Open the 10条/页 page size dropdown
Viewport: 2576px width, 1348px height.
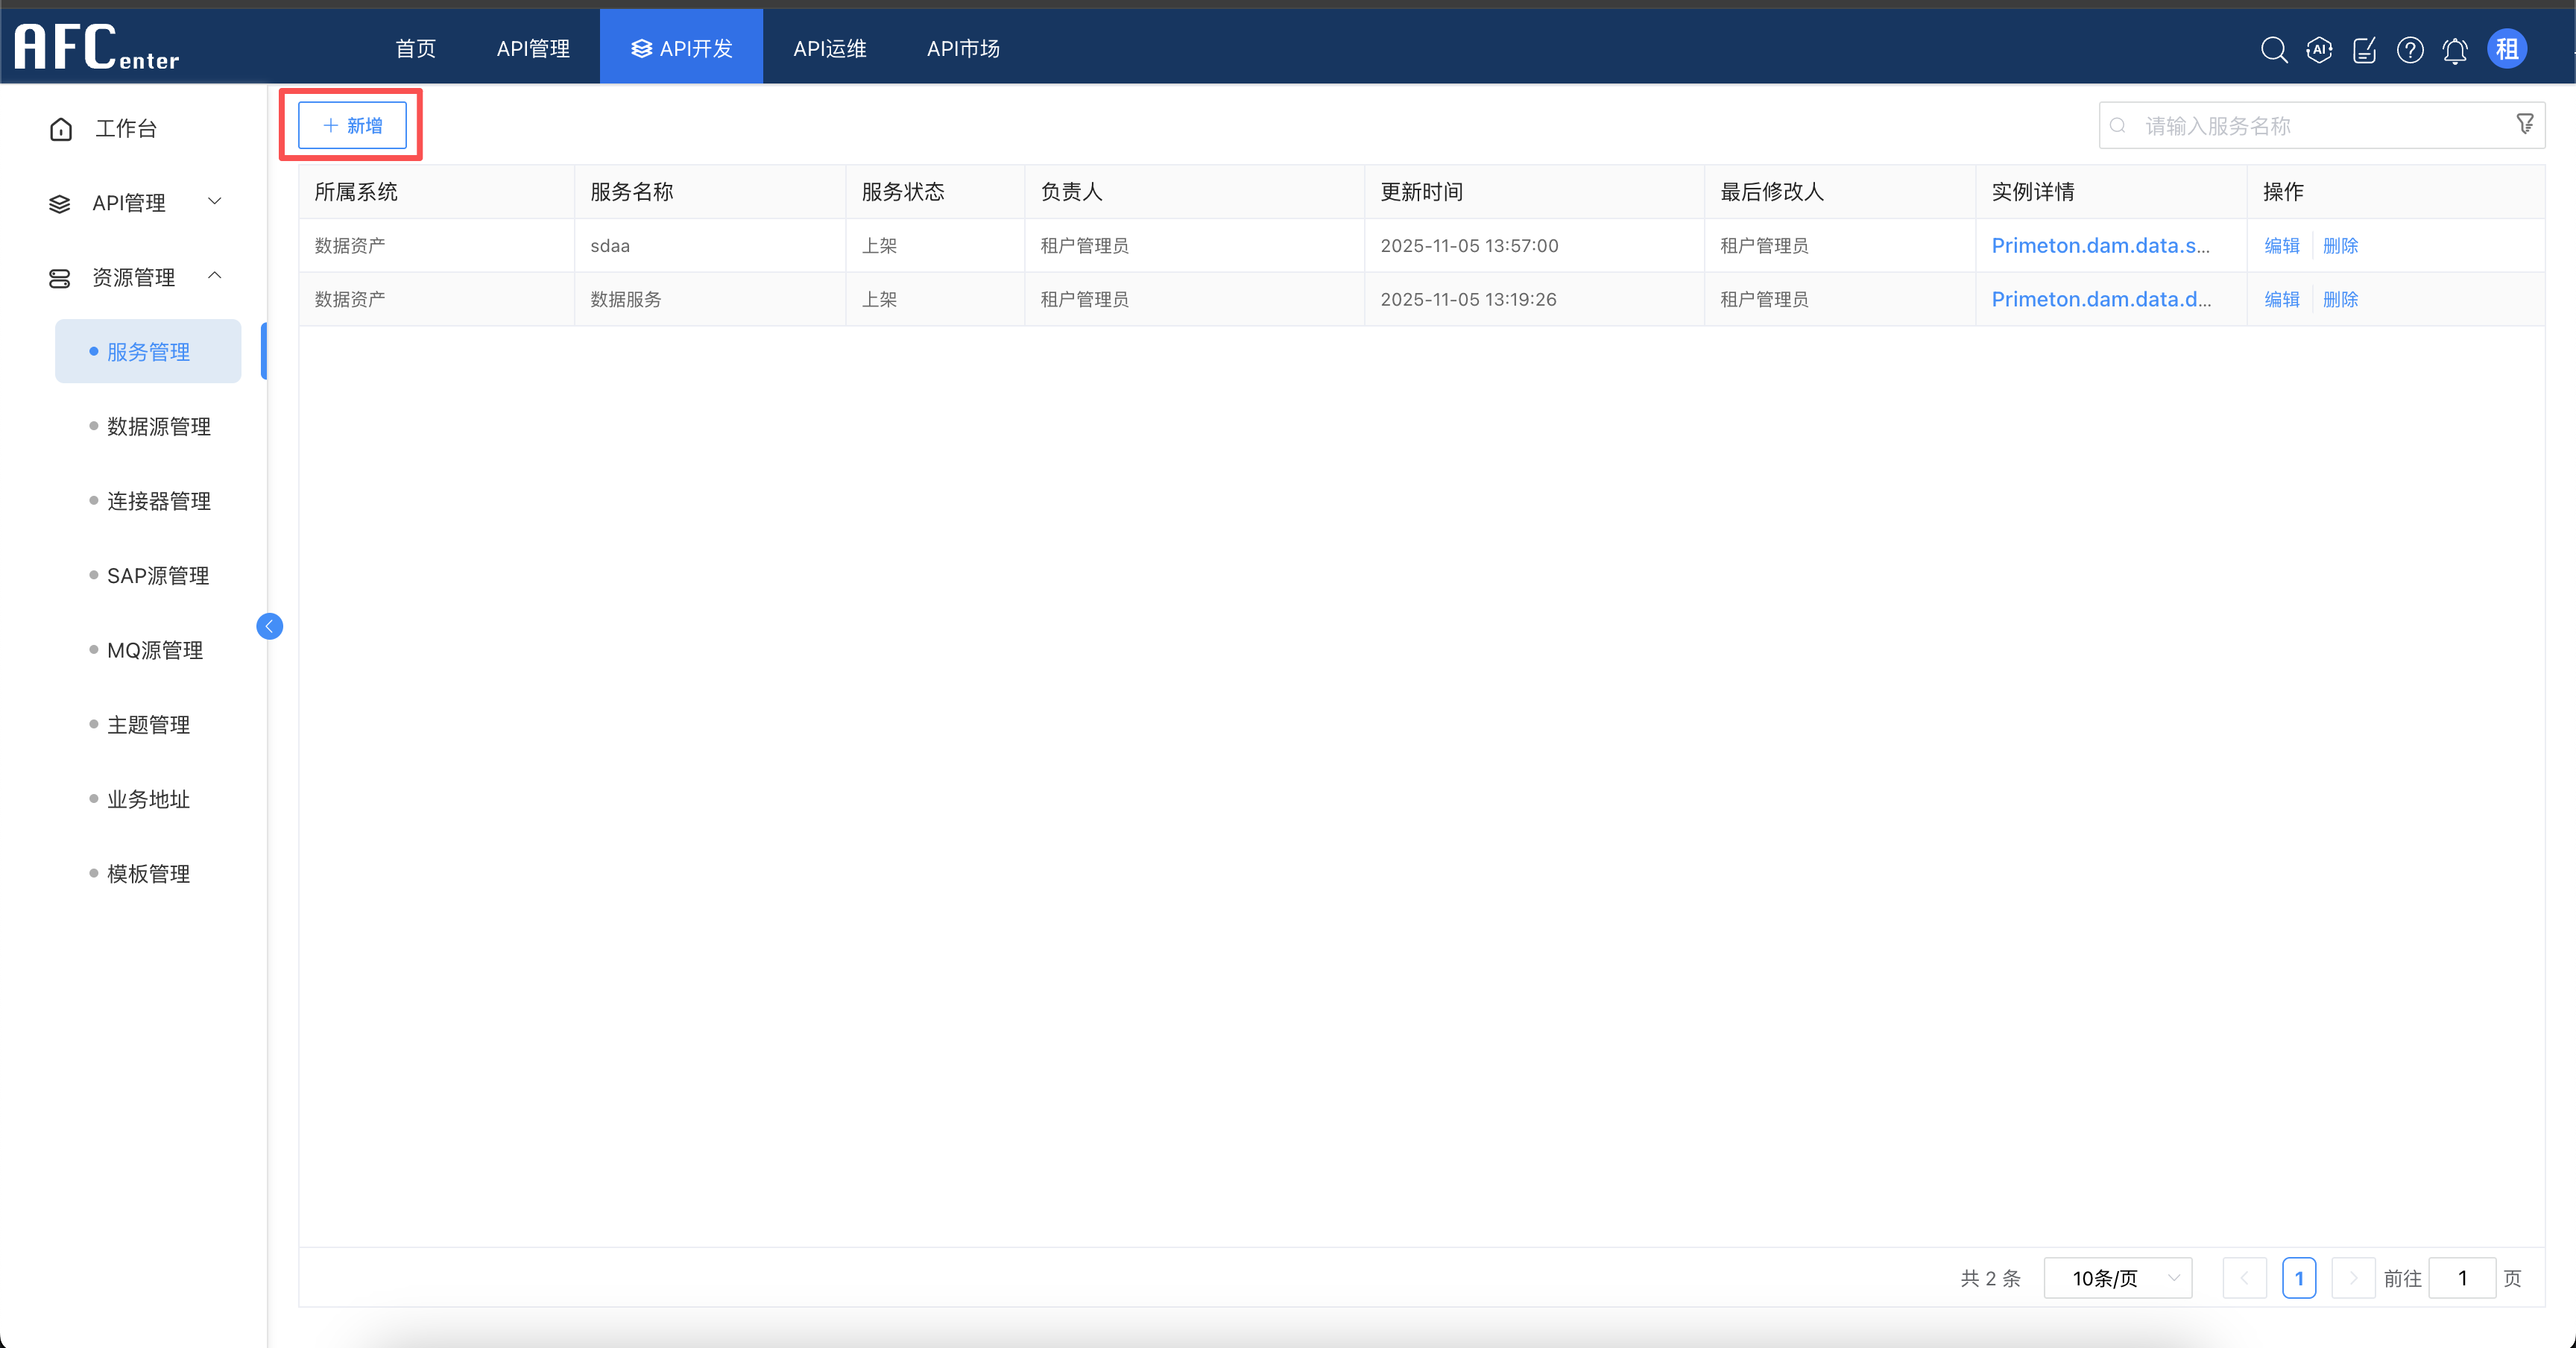tap(2117, 1278)
